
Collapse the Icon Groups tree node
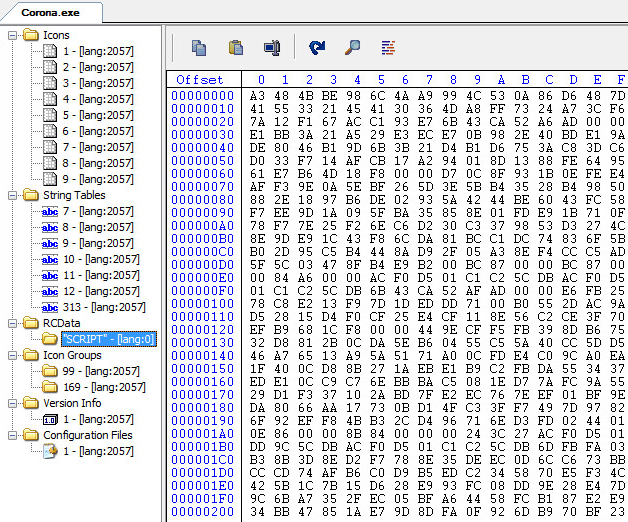pyautogui.click(x=13, y=355)
